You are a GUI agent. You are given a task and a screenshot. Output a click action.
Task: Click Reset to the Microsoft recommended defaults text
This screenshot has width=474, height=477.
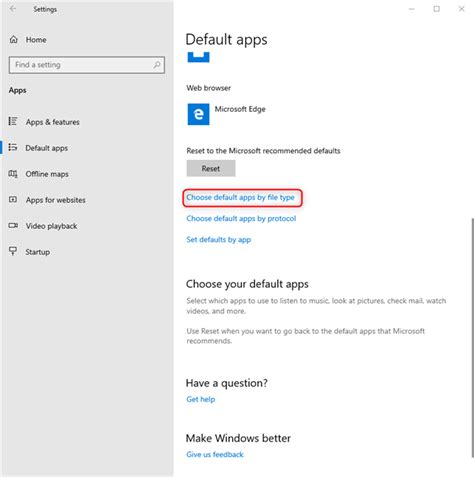click(x=263, y=151)
